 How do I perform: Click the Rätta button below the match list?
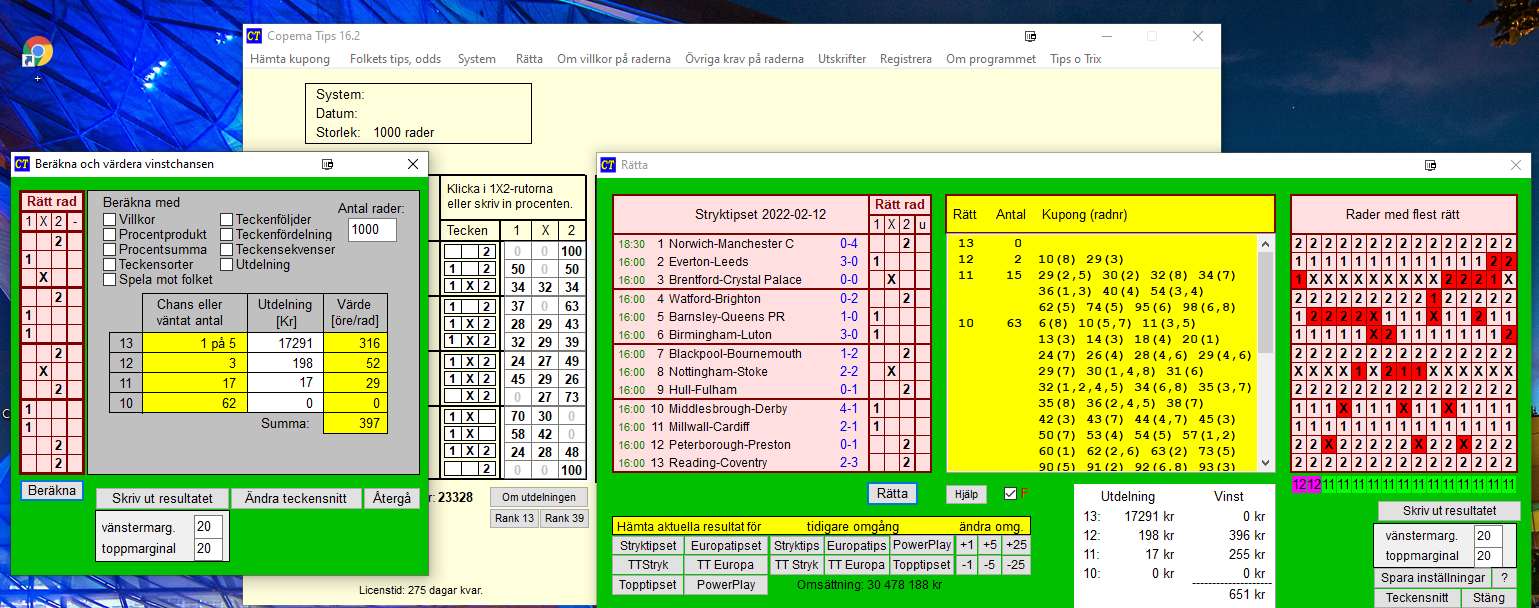click(x=892, y=493)
